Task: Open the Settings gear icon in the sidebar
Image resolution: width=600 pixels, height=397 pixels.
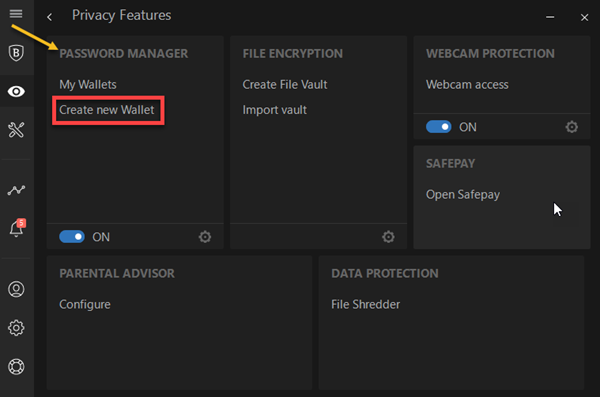Action: pyautogui.click(x=16, y=328)
